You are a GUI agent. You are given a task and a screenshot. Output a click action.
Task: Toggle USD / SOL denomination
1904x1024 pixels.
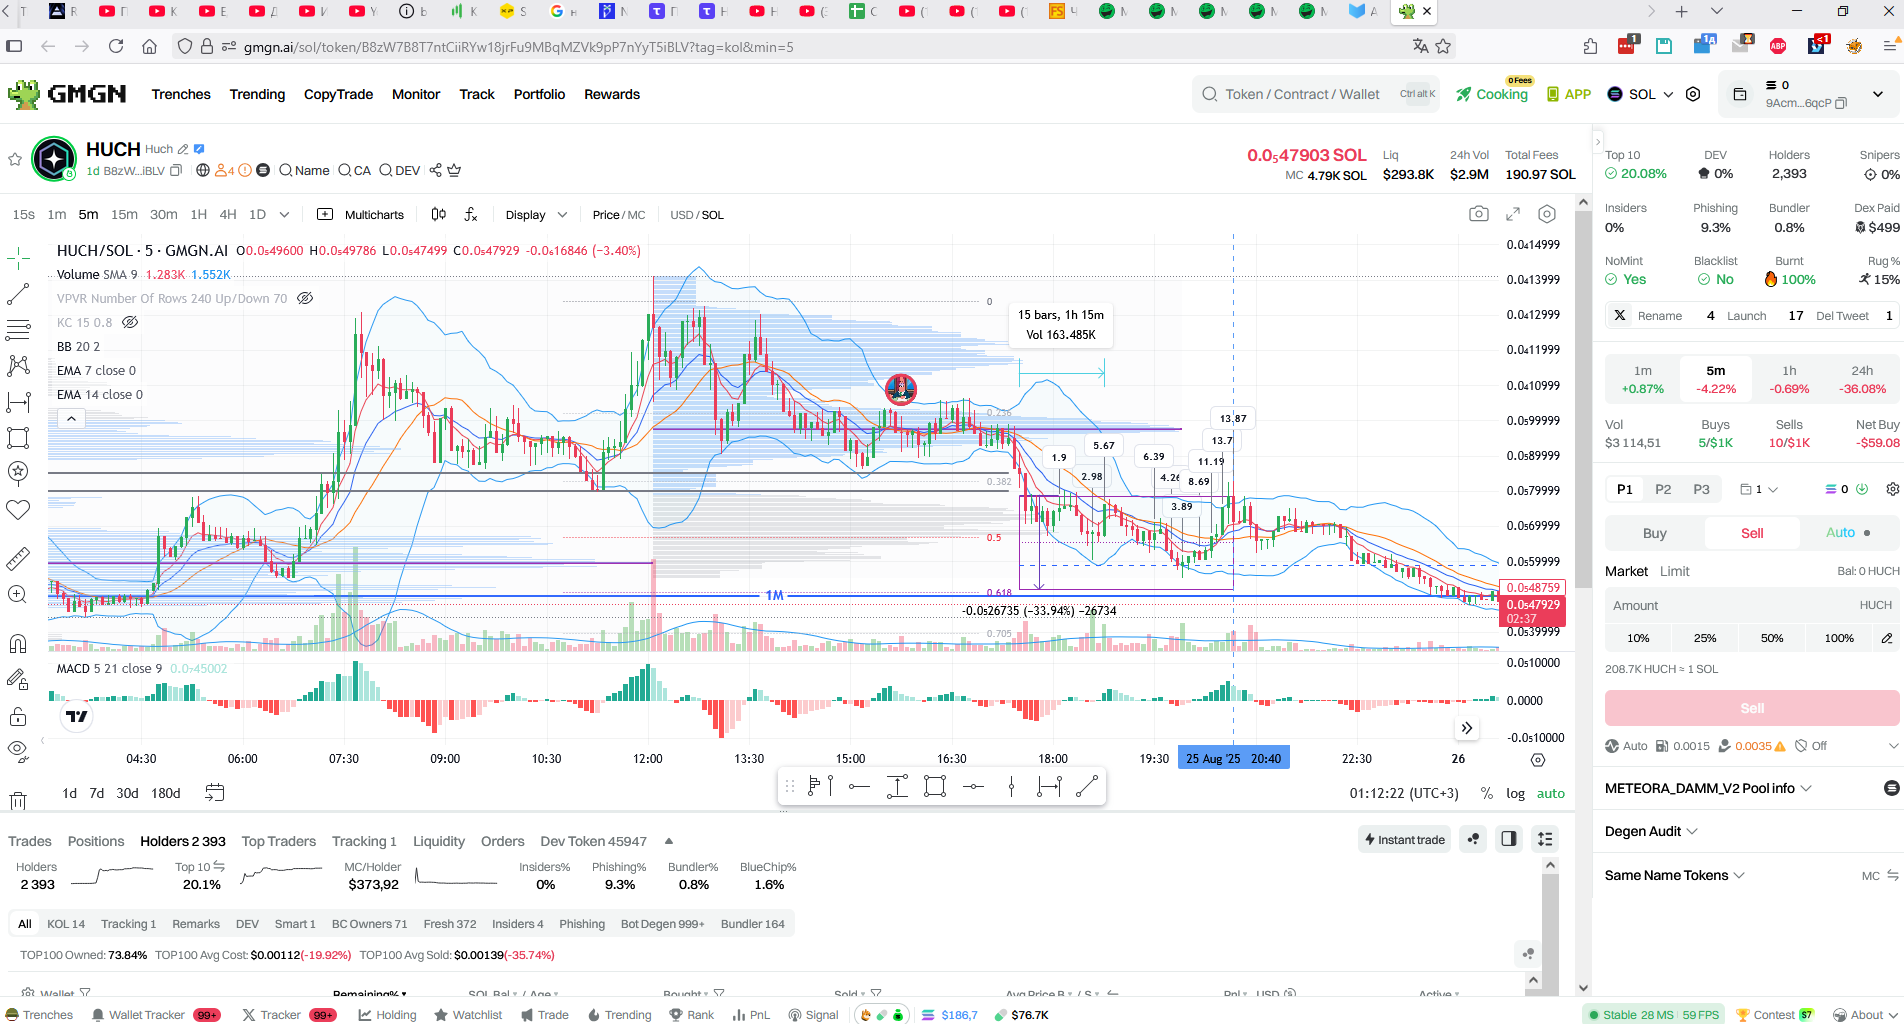point(697,214)
